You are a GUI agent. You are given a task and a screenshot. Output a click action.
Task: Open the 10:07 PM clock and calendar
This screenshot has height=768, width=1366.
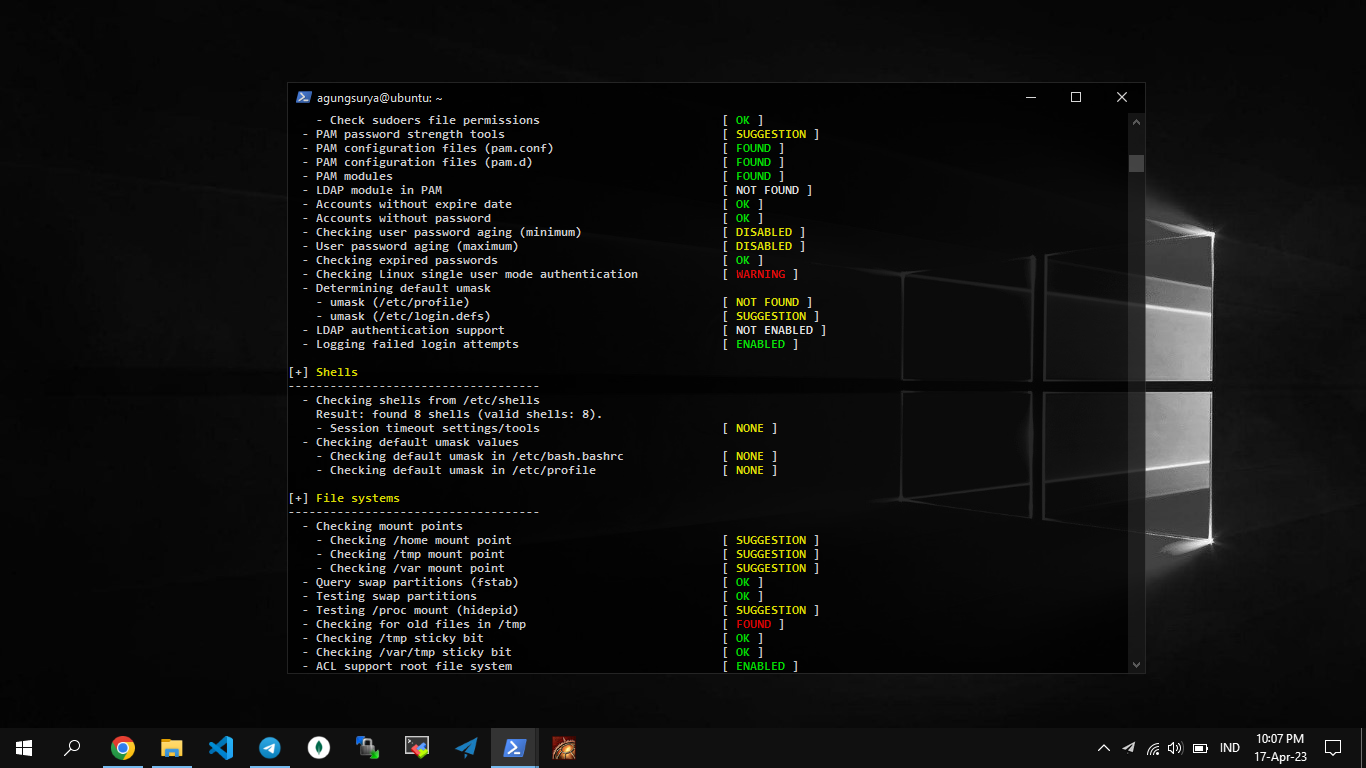click(x=1280, y=747)
